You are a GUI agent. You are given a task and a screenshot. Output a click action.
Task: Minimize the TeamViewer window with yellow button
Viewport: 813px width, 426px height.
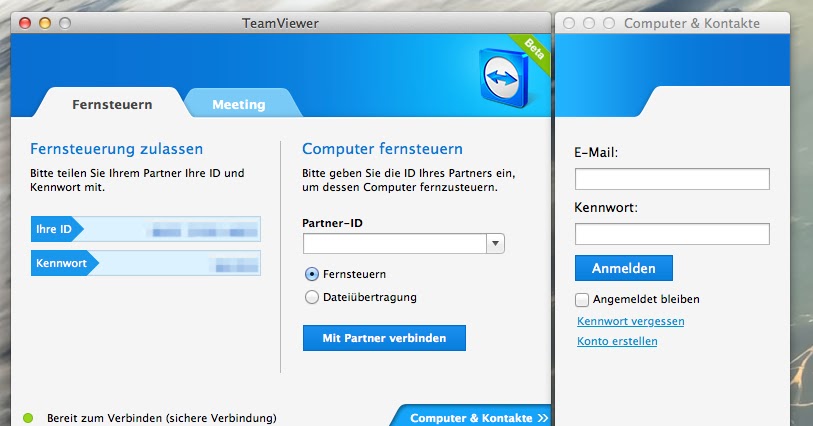pyautogui.click(x=45, y=23)
